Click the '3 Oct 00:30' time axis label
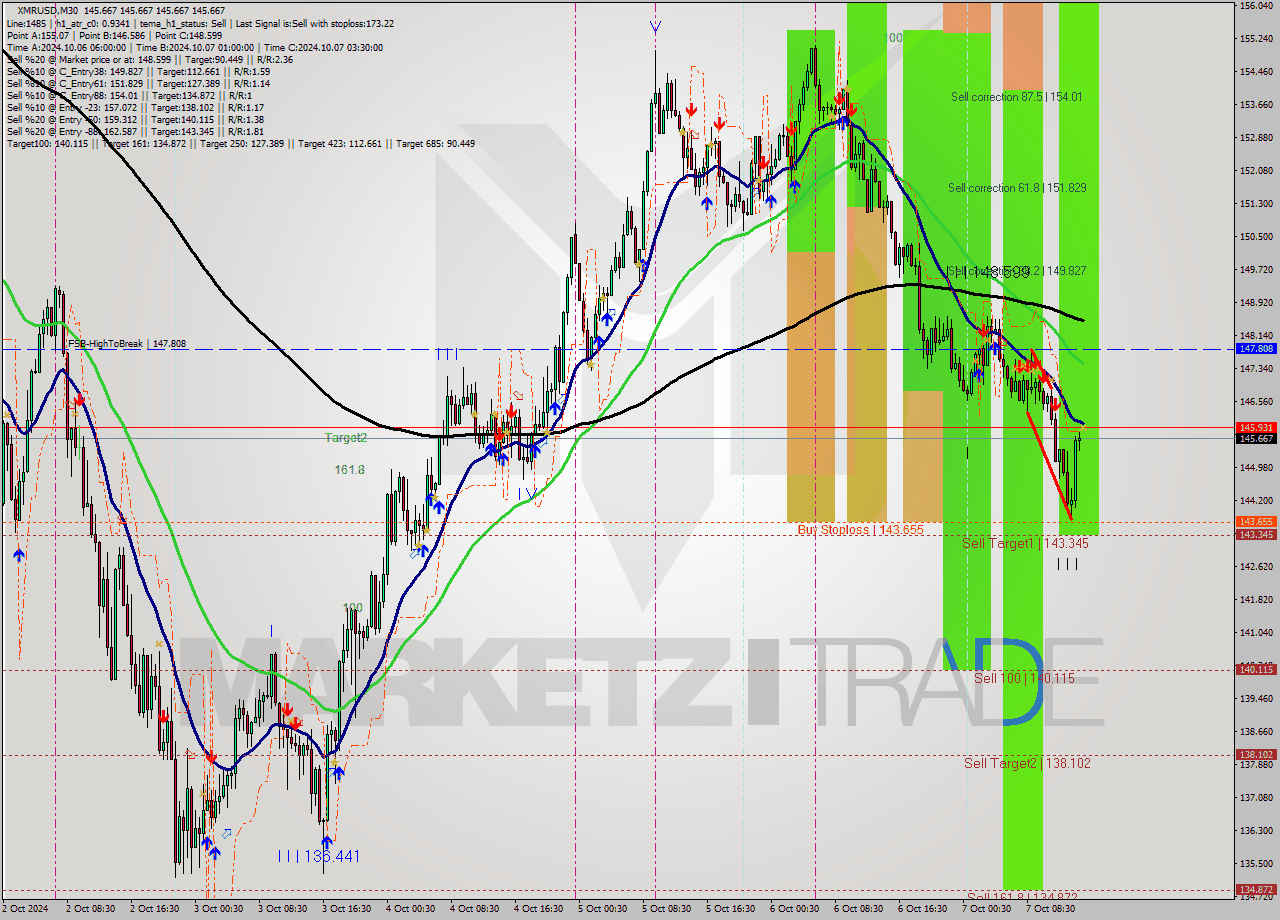The height and width of the screenshot is (920, 1280). click(217, 909)
